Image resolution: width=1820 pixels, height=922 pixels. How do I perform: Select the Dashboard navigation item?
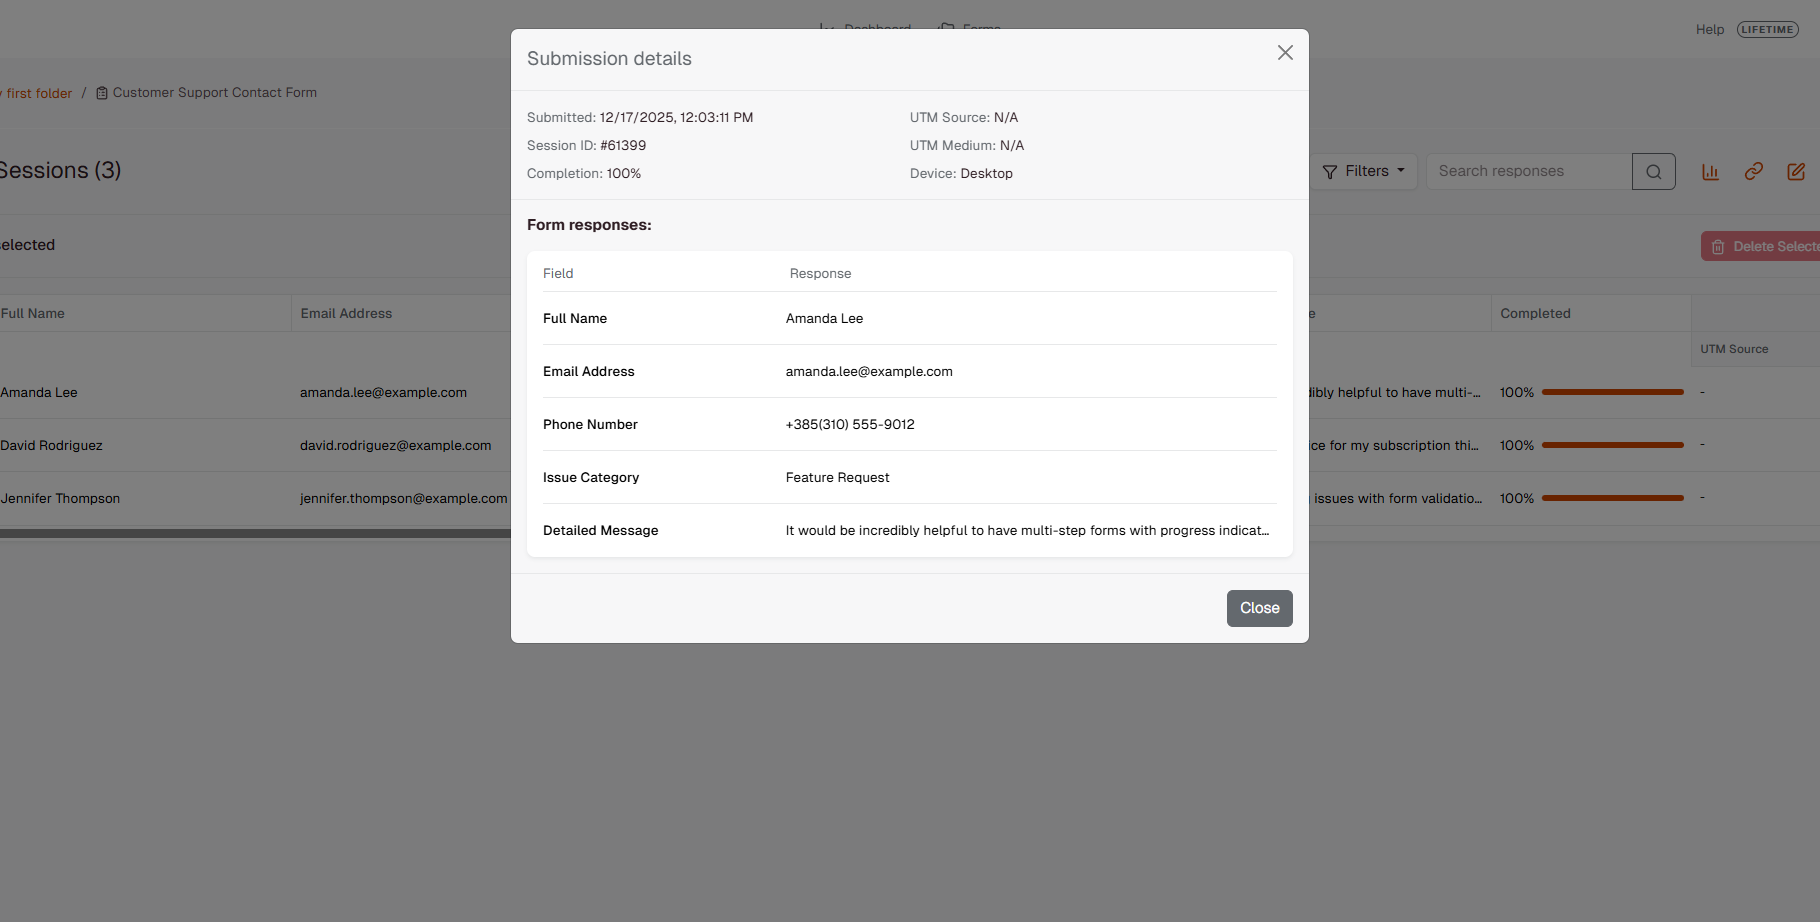point(876,29)
